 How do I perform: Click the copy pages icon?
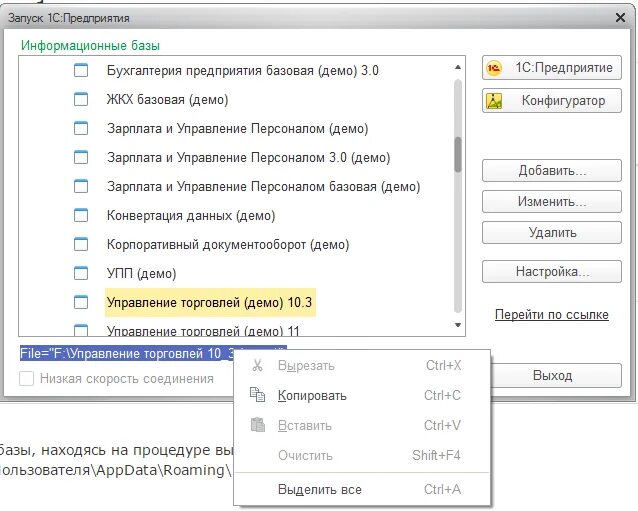tap(257, 395)
